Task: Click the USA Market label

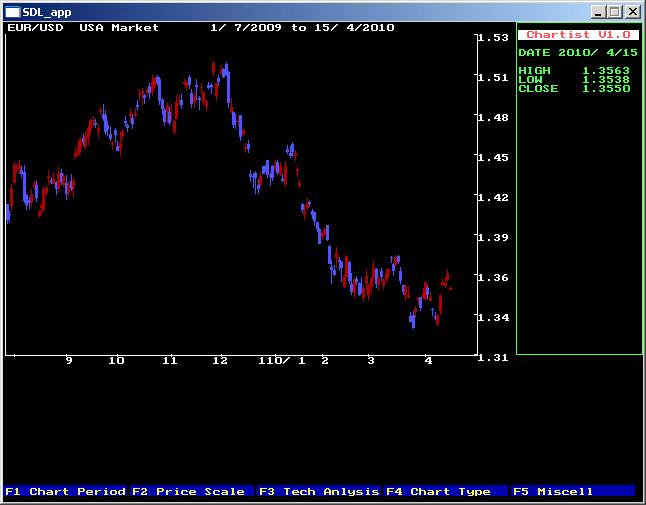Action: (119, 28)
